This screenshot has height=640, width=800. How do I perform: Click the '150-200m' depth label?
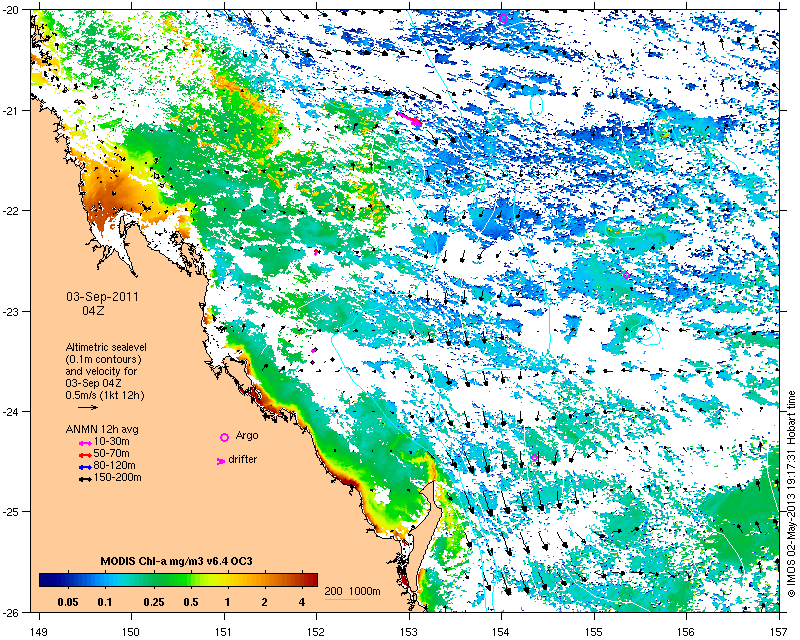[117, 478]
